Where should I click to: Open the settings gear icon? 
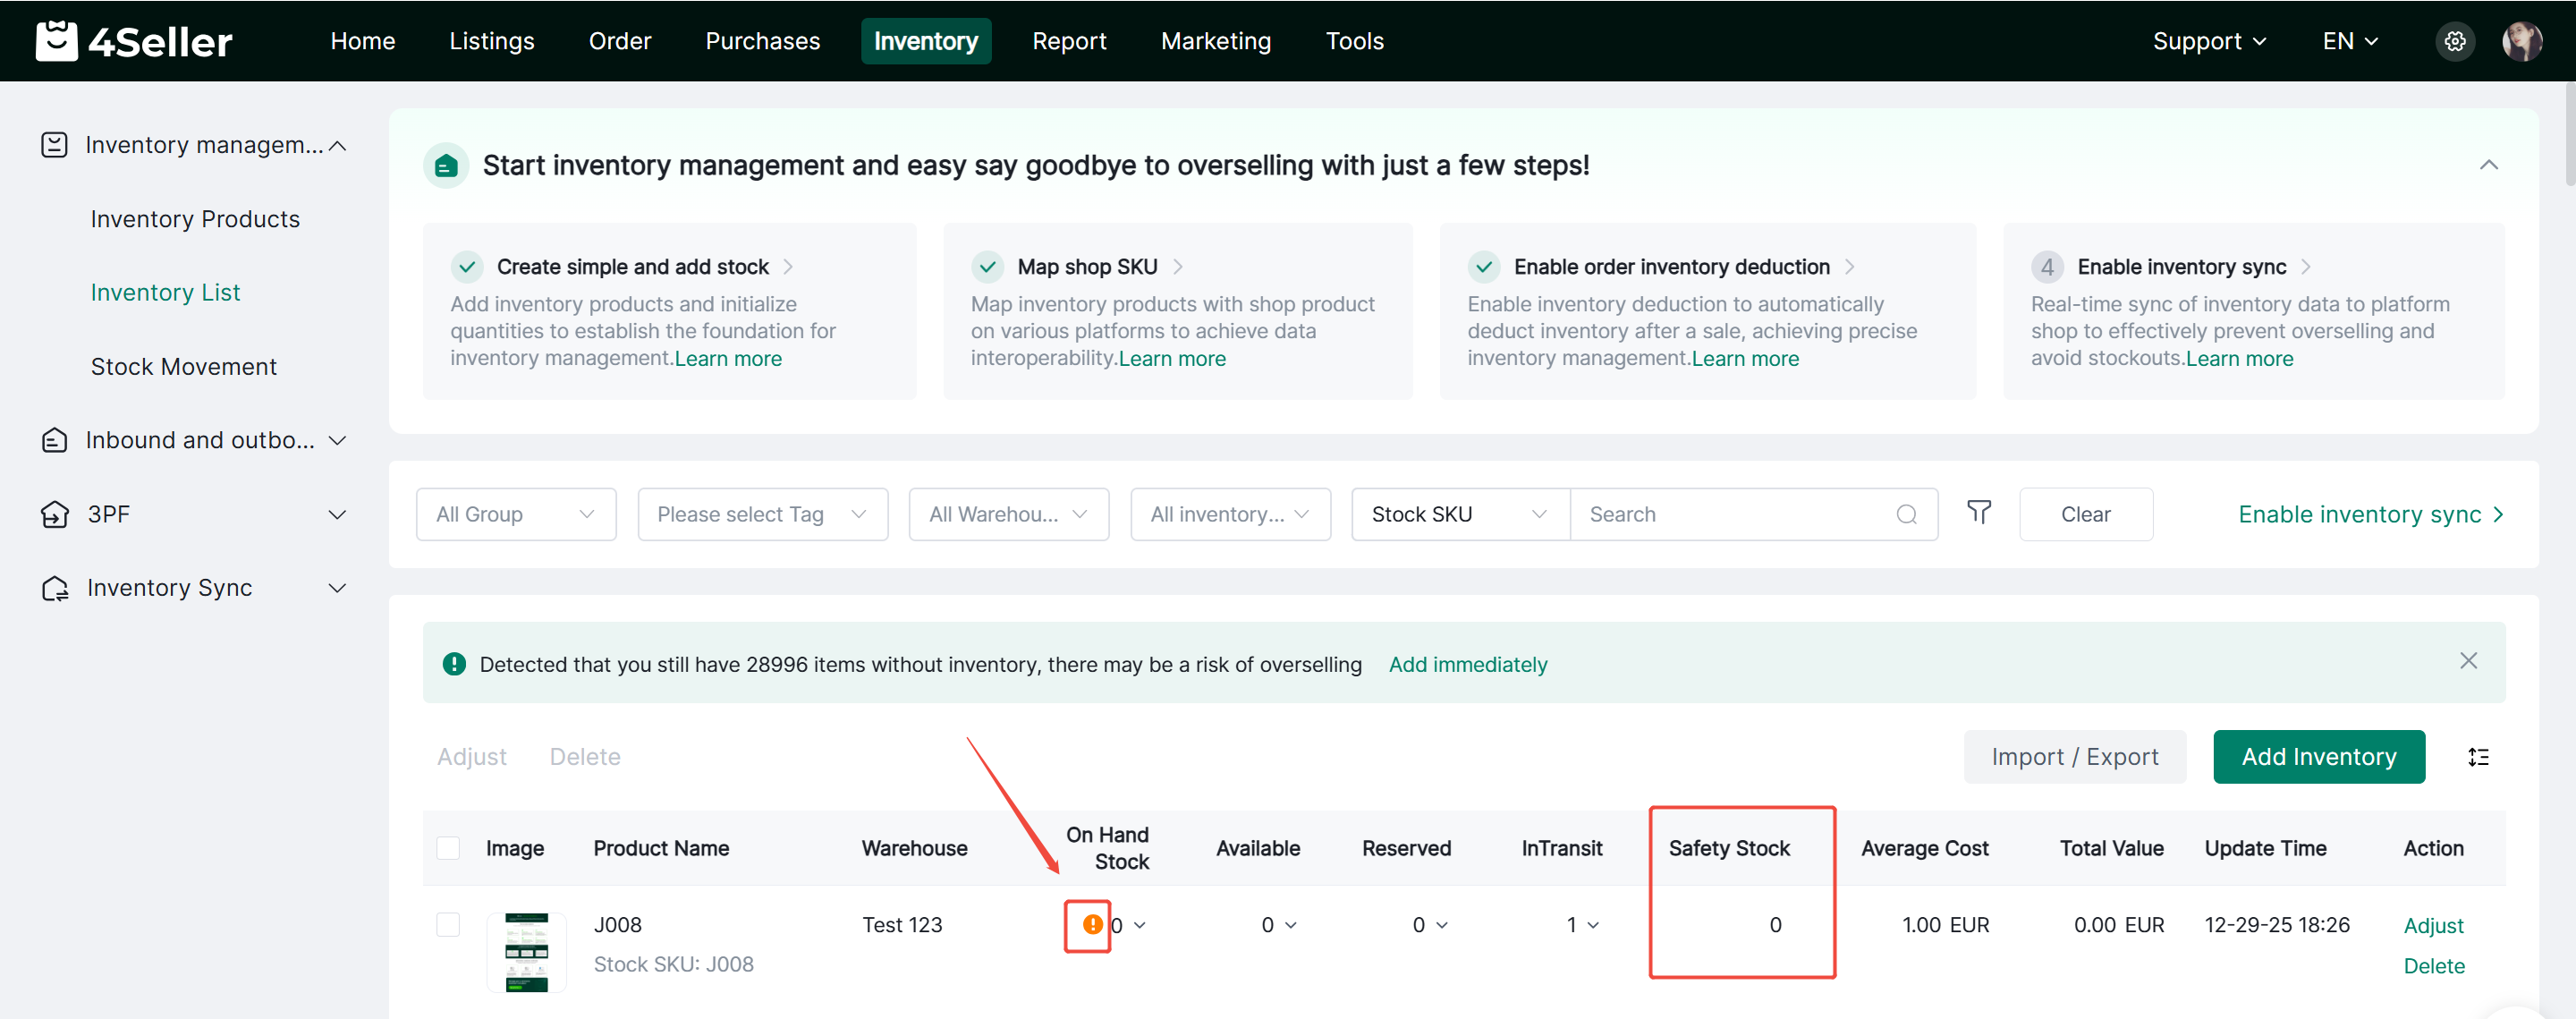click(2455, 41)
